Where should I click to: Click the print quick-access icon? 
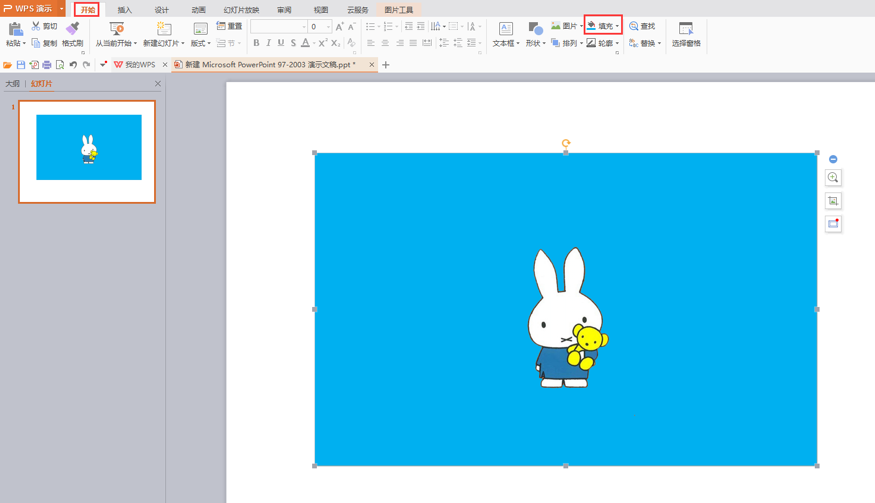pyautogui.click(x=47, y=65)
